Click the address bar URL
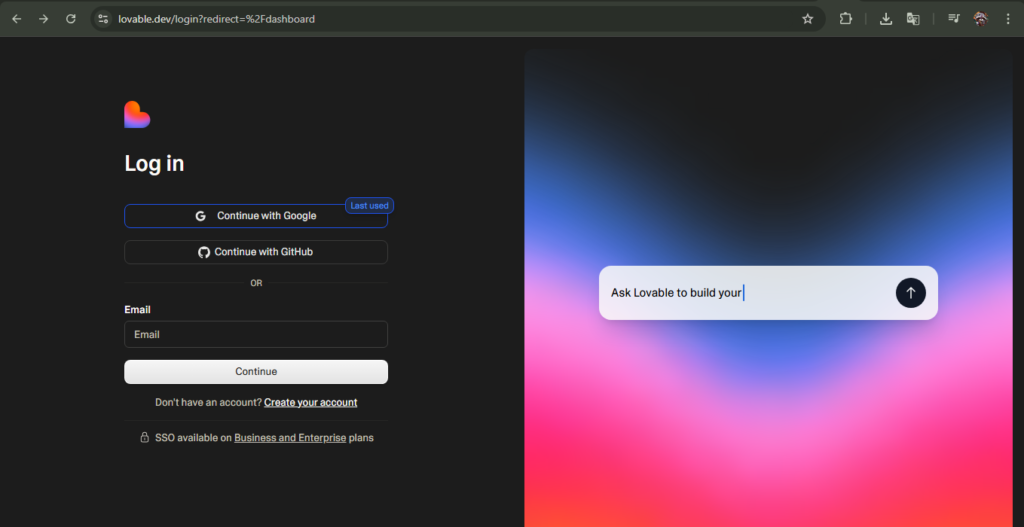The width and height of the screenshot is (1024, 527). [x=216, y=19]
